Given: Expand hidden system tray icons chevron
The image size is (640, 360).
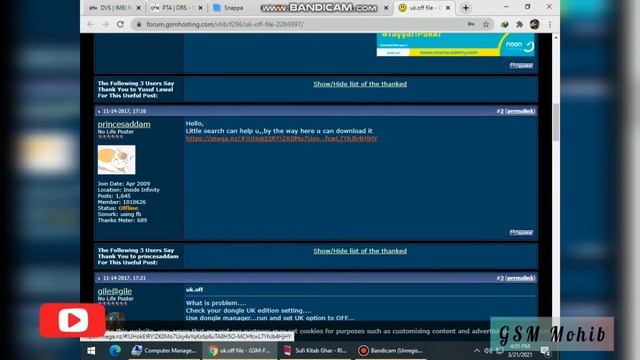Looking at the screenshot, I should [477, 351].
